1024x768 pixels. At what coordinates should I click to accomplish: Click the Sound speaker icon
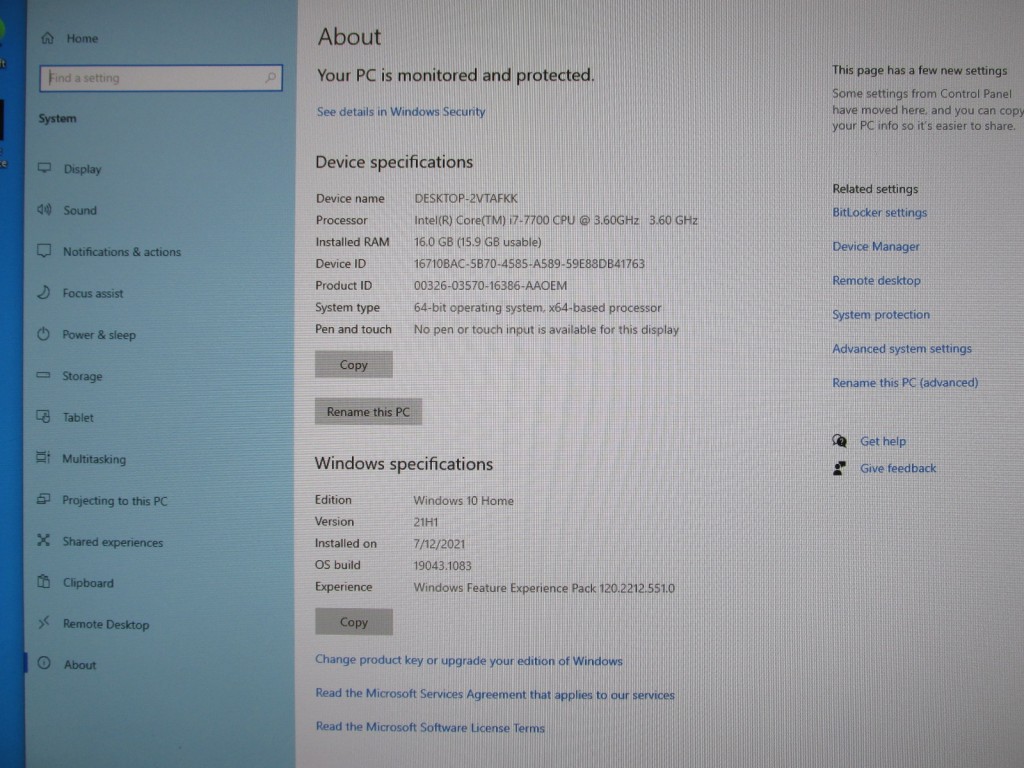(x=44, y=210)
